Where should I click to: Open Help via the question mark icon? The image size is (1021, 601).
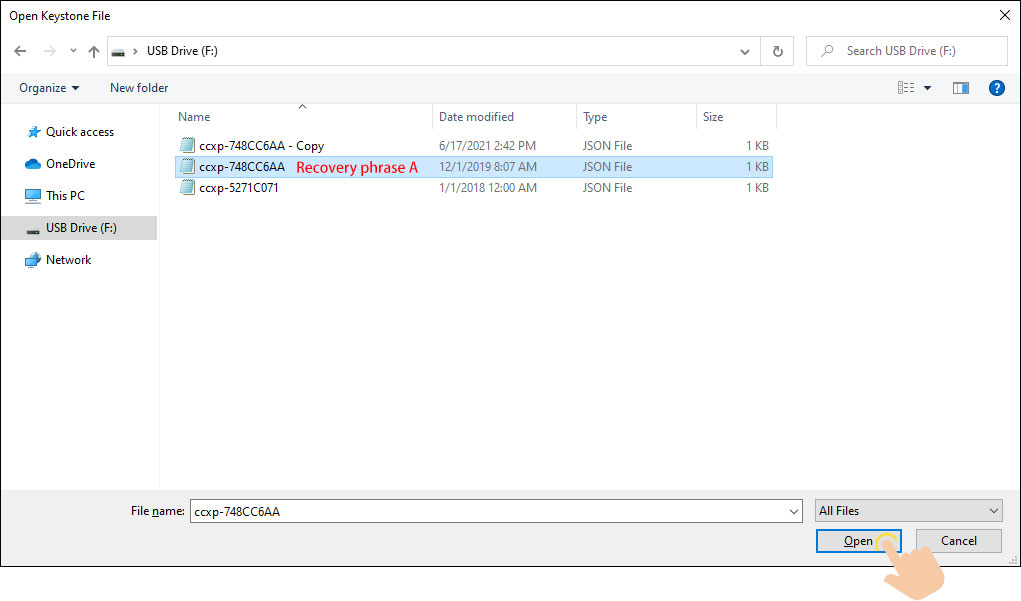click(x=996, y=88)
